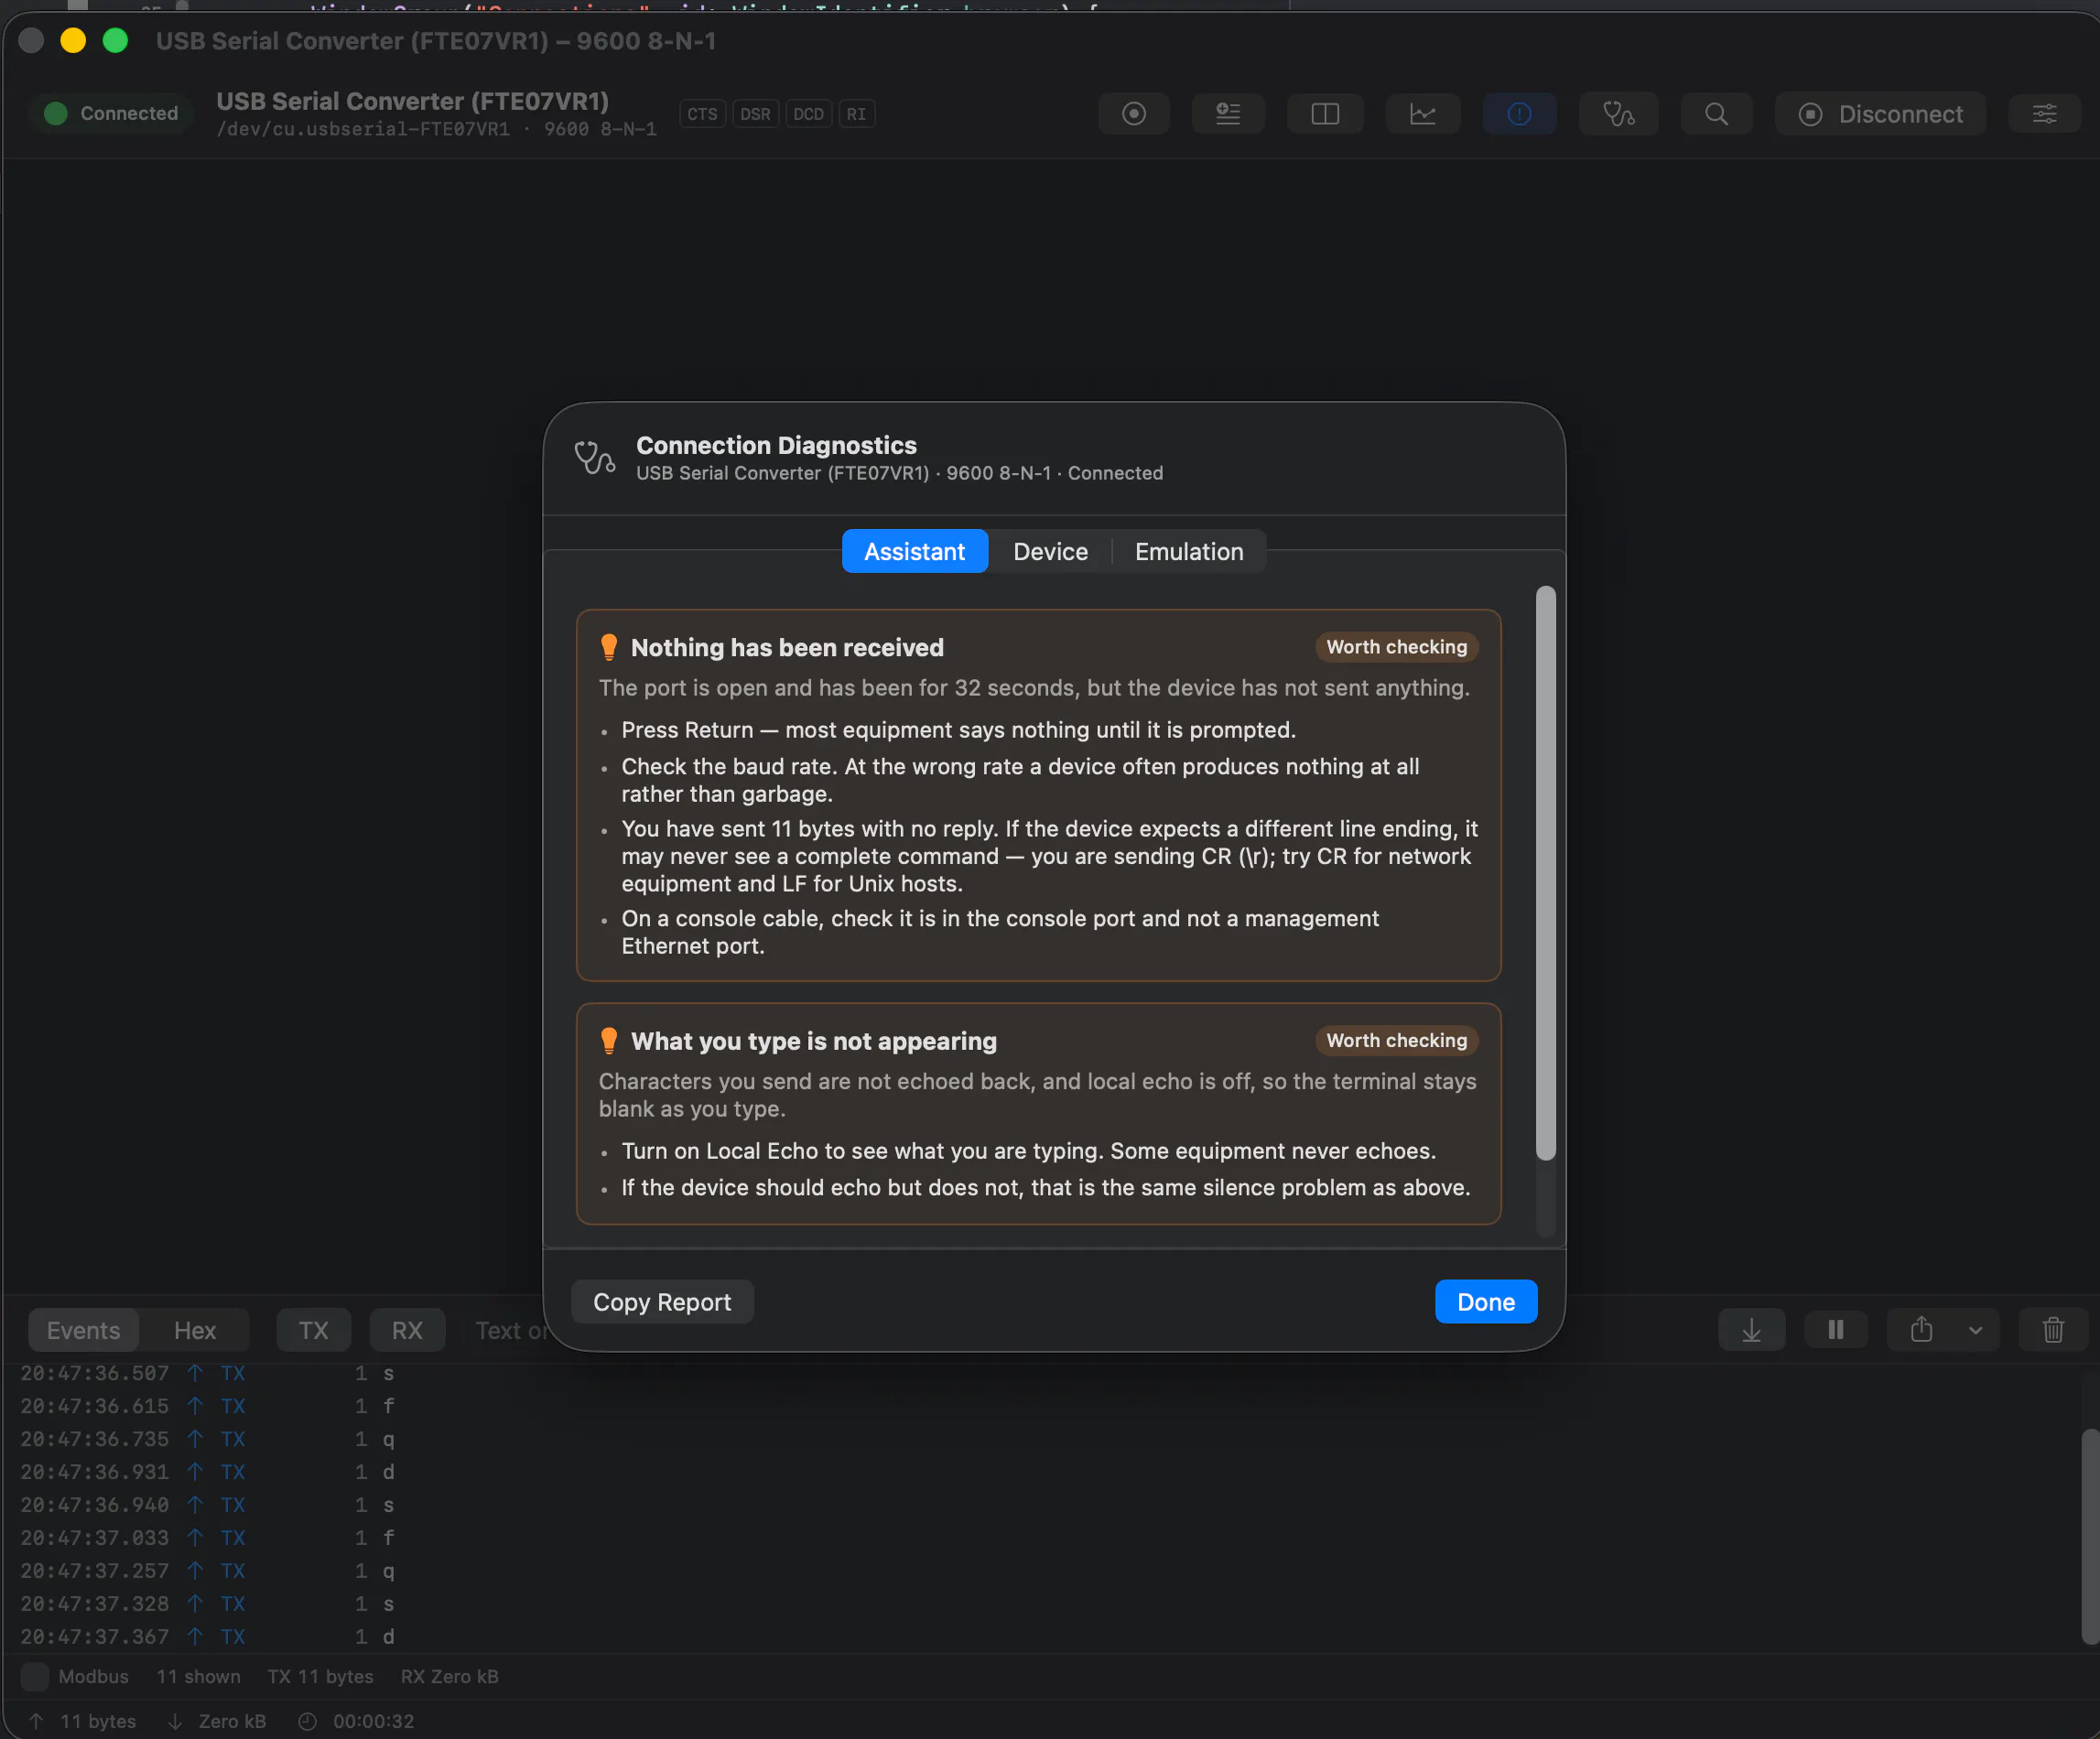The image size is (2100, 1739).
Task: Click the lightbulb beside What you type is not appearing
Action: 608,1041
